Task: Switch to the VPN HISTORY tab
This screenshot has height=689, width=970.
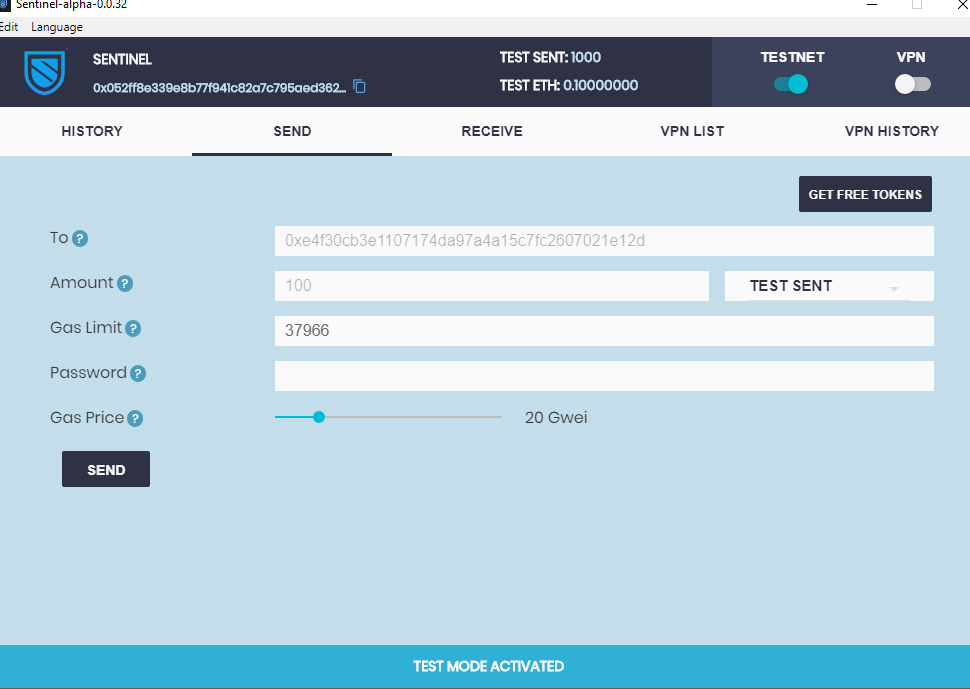Action: click(x=891, y=131)
